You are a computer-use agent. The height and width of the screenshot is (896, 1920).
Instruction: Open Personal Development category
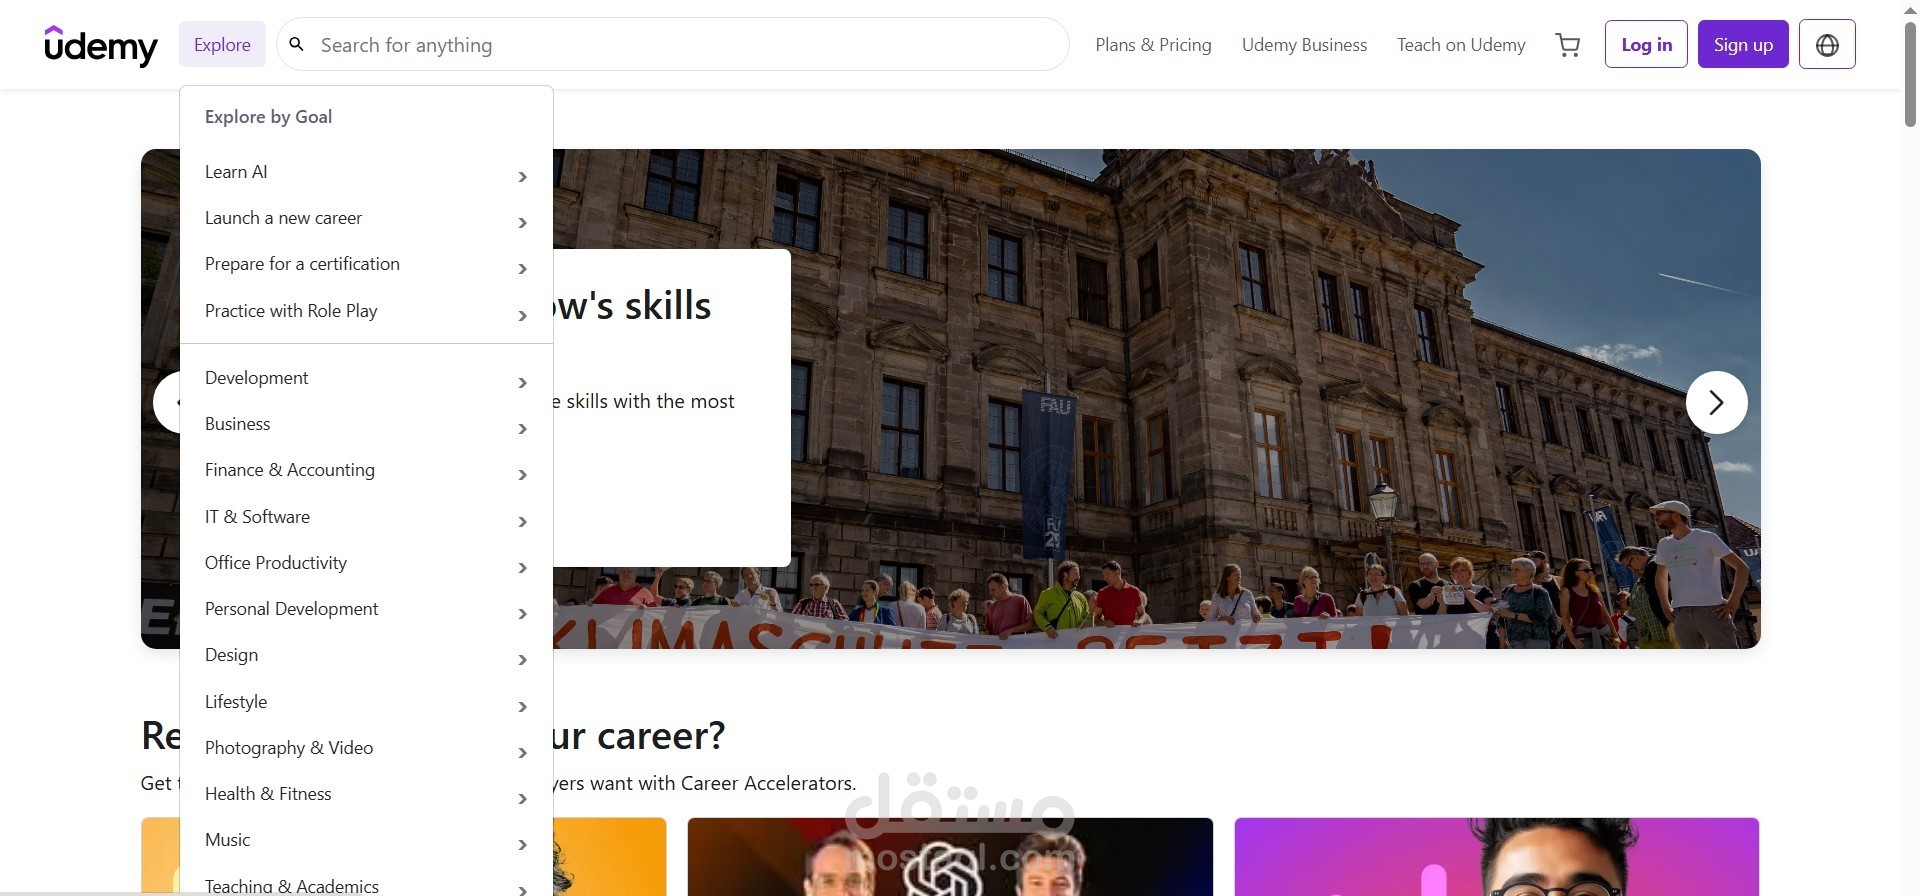[366, 609]
